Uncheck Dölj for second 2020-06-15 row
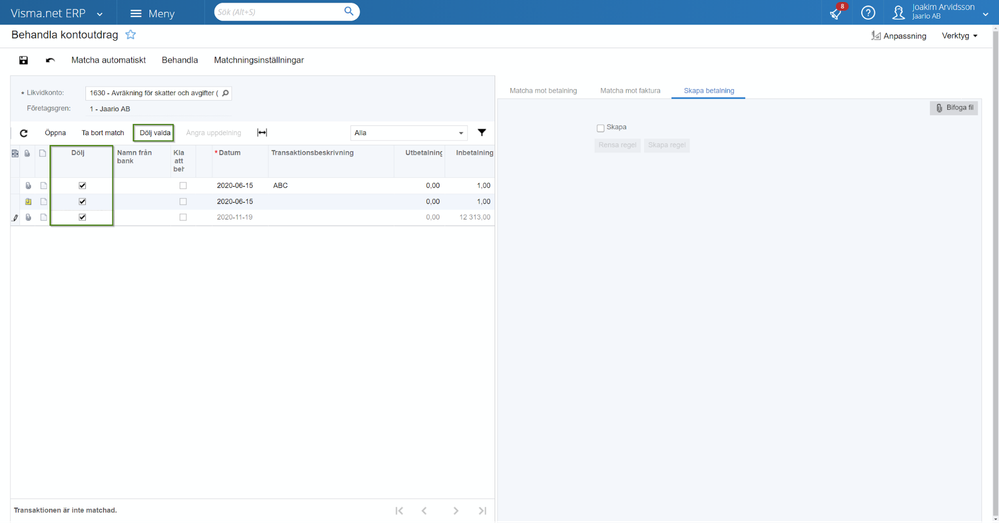The image size is (999, 523). point(82,201)
